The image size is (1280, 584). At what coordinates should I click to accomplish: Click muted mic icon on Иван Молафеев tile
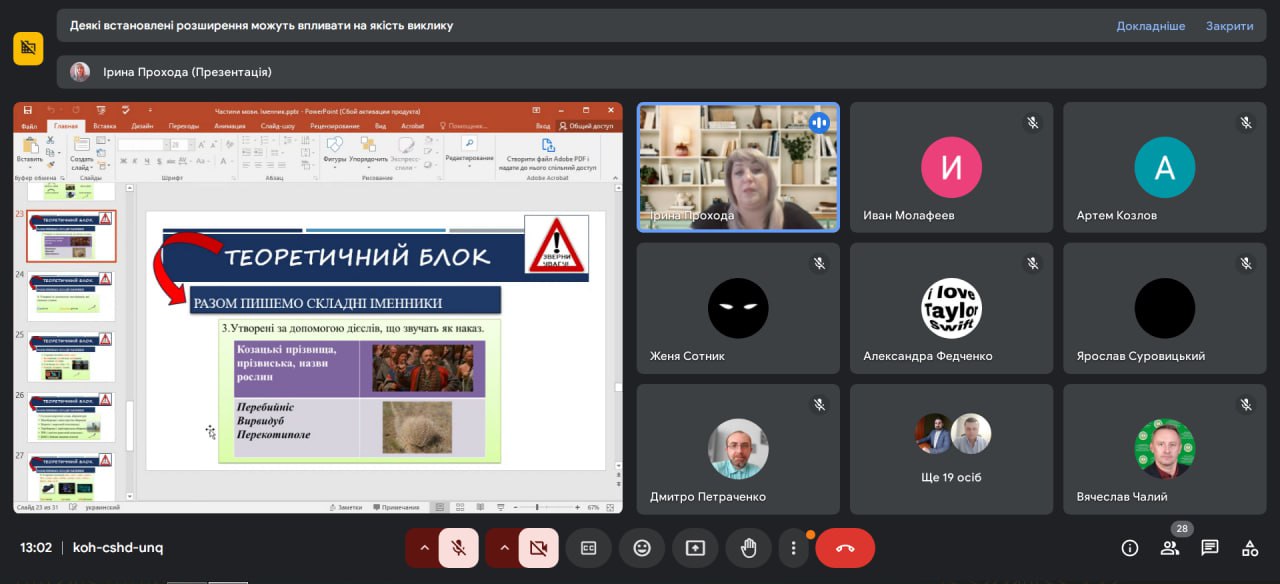[x=1033, y=123]
